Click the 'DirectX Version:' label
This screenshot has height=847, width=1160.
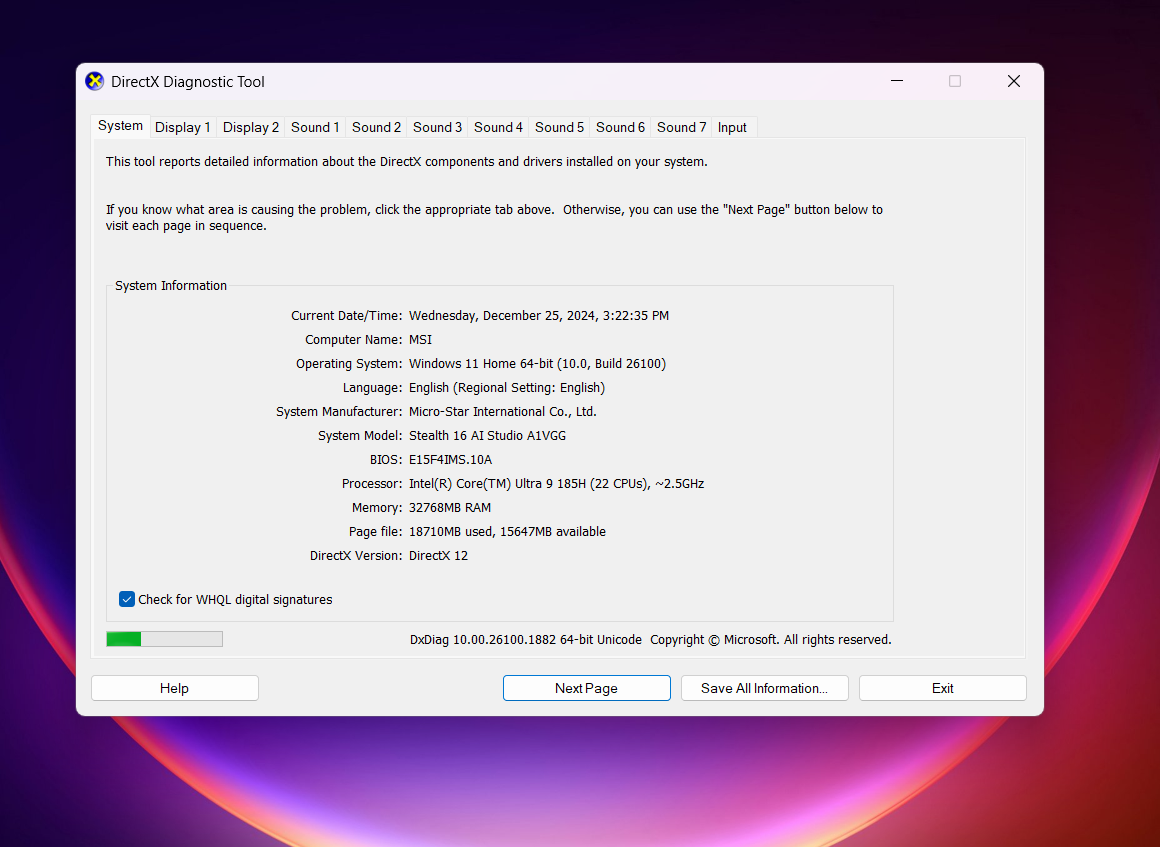click(356, 556)
